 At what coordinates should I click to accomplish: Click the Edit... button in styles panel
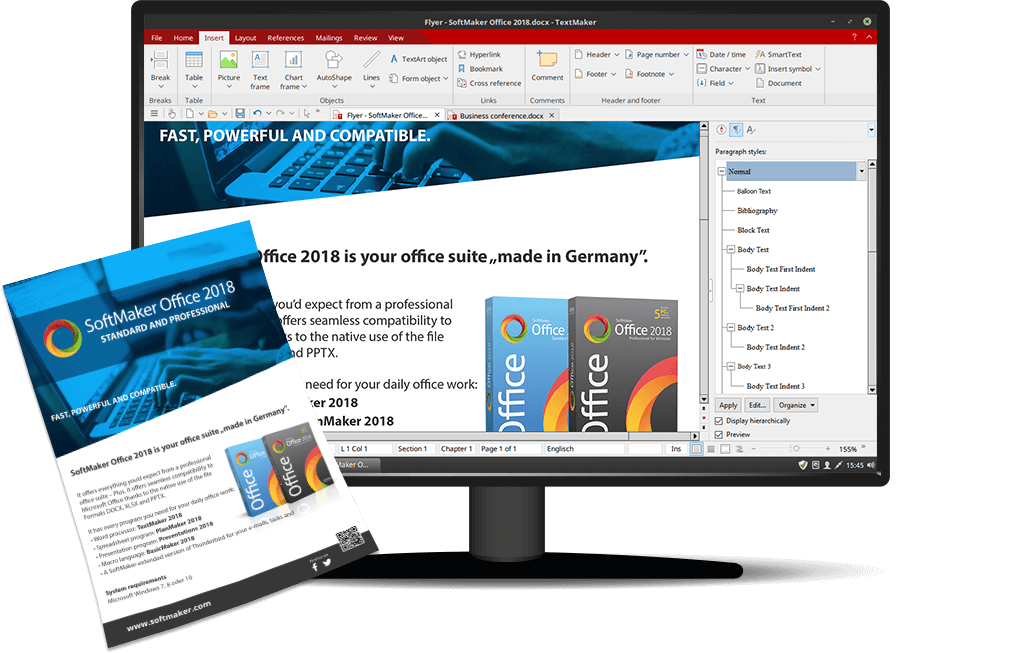click(x=758, y=405)
